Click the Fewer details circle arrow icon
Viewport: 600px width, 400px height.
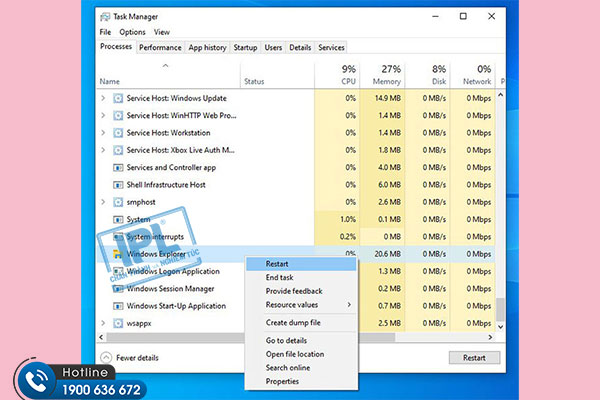106,358
